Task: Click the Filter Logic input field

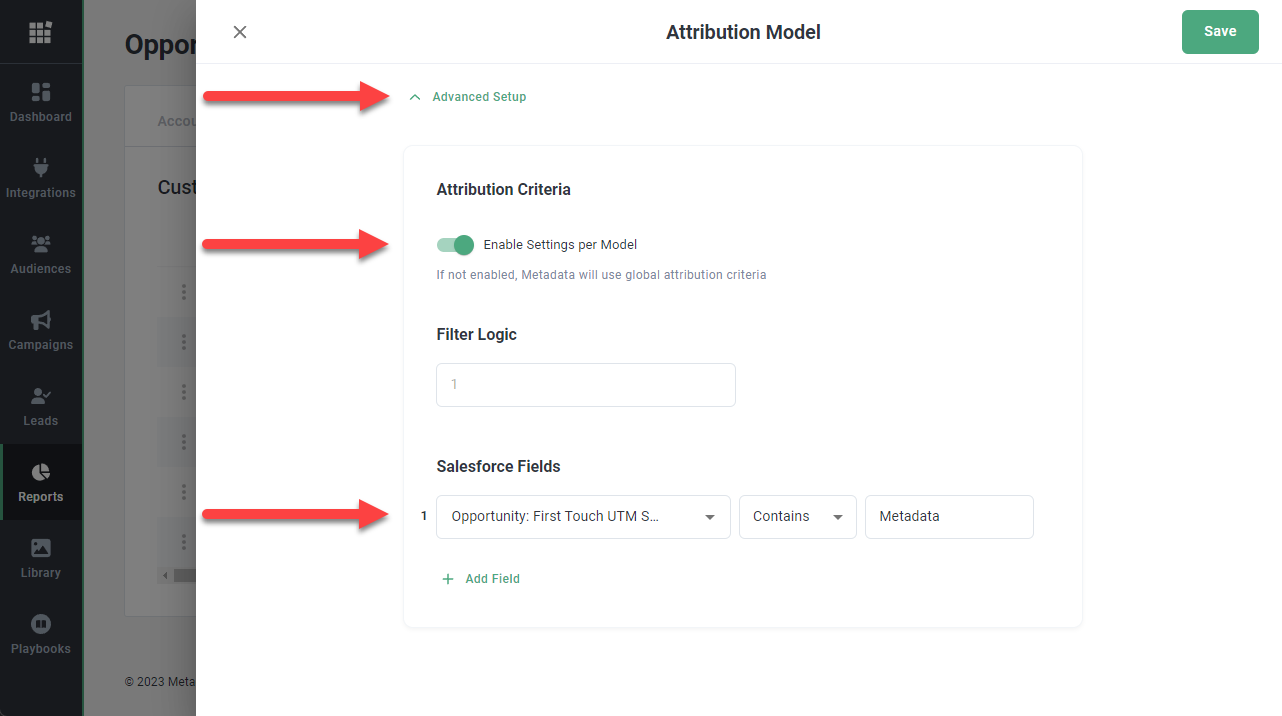Action: [585, 385]
